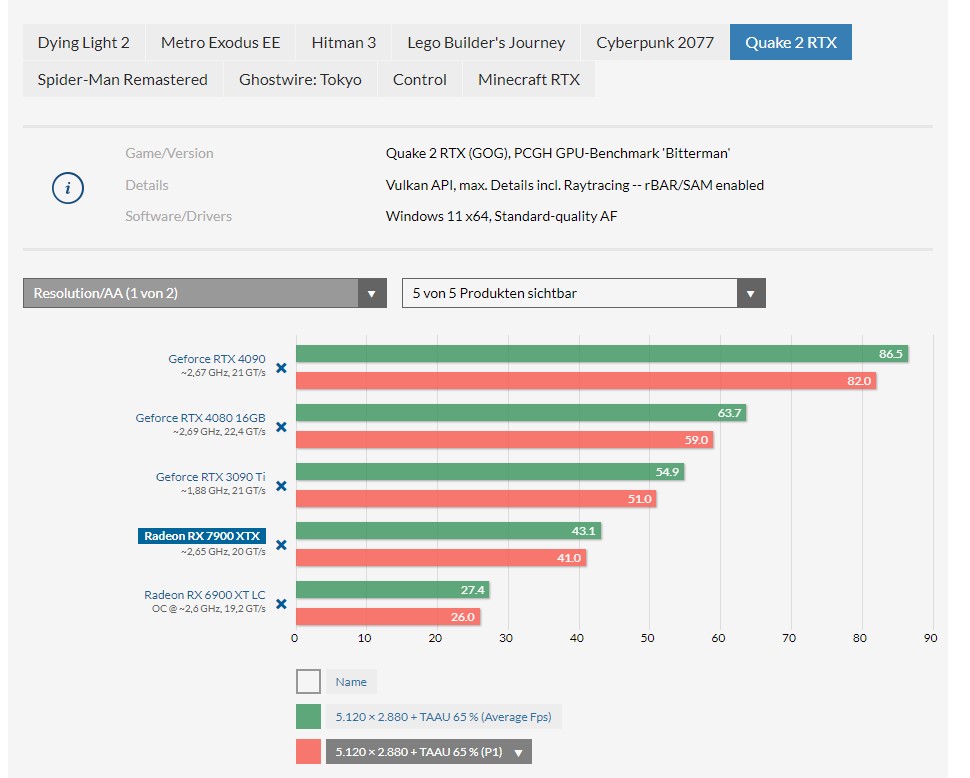Open Resolution/AA (1 von 2) dropdown
The image size is (970, 778).
(x=205, y=293)
